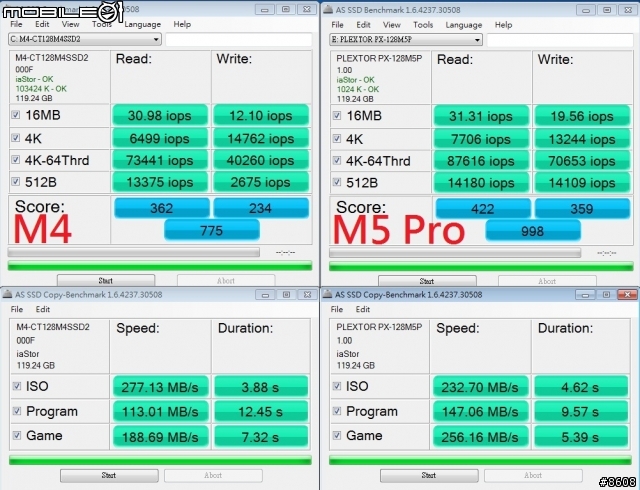Image resolution: width=640 pixels, height=490 pixels.
Task: Close the PLEXTOR copy-benchmark window
Action: 627,294
